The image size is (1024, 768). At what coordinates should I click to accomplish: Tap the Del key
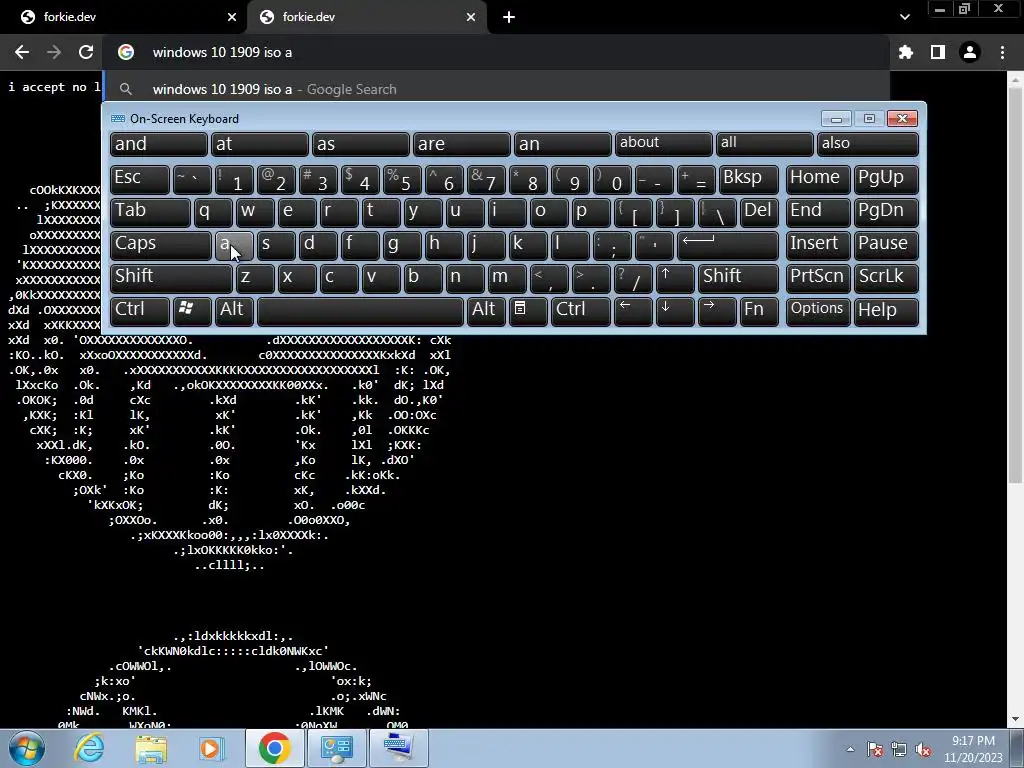(759, 212)
